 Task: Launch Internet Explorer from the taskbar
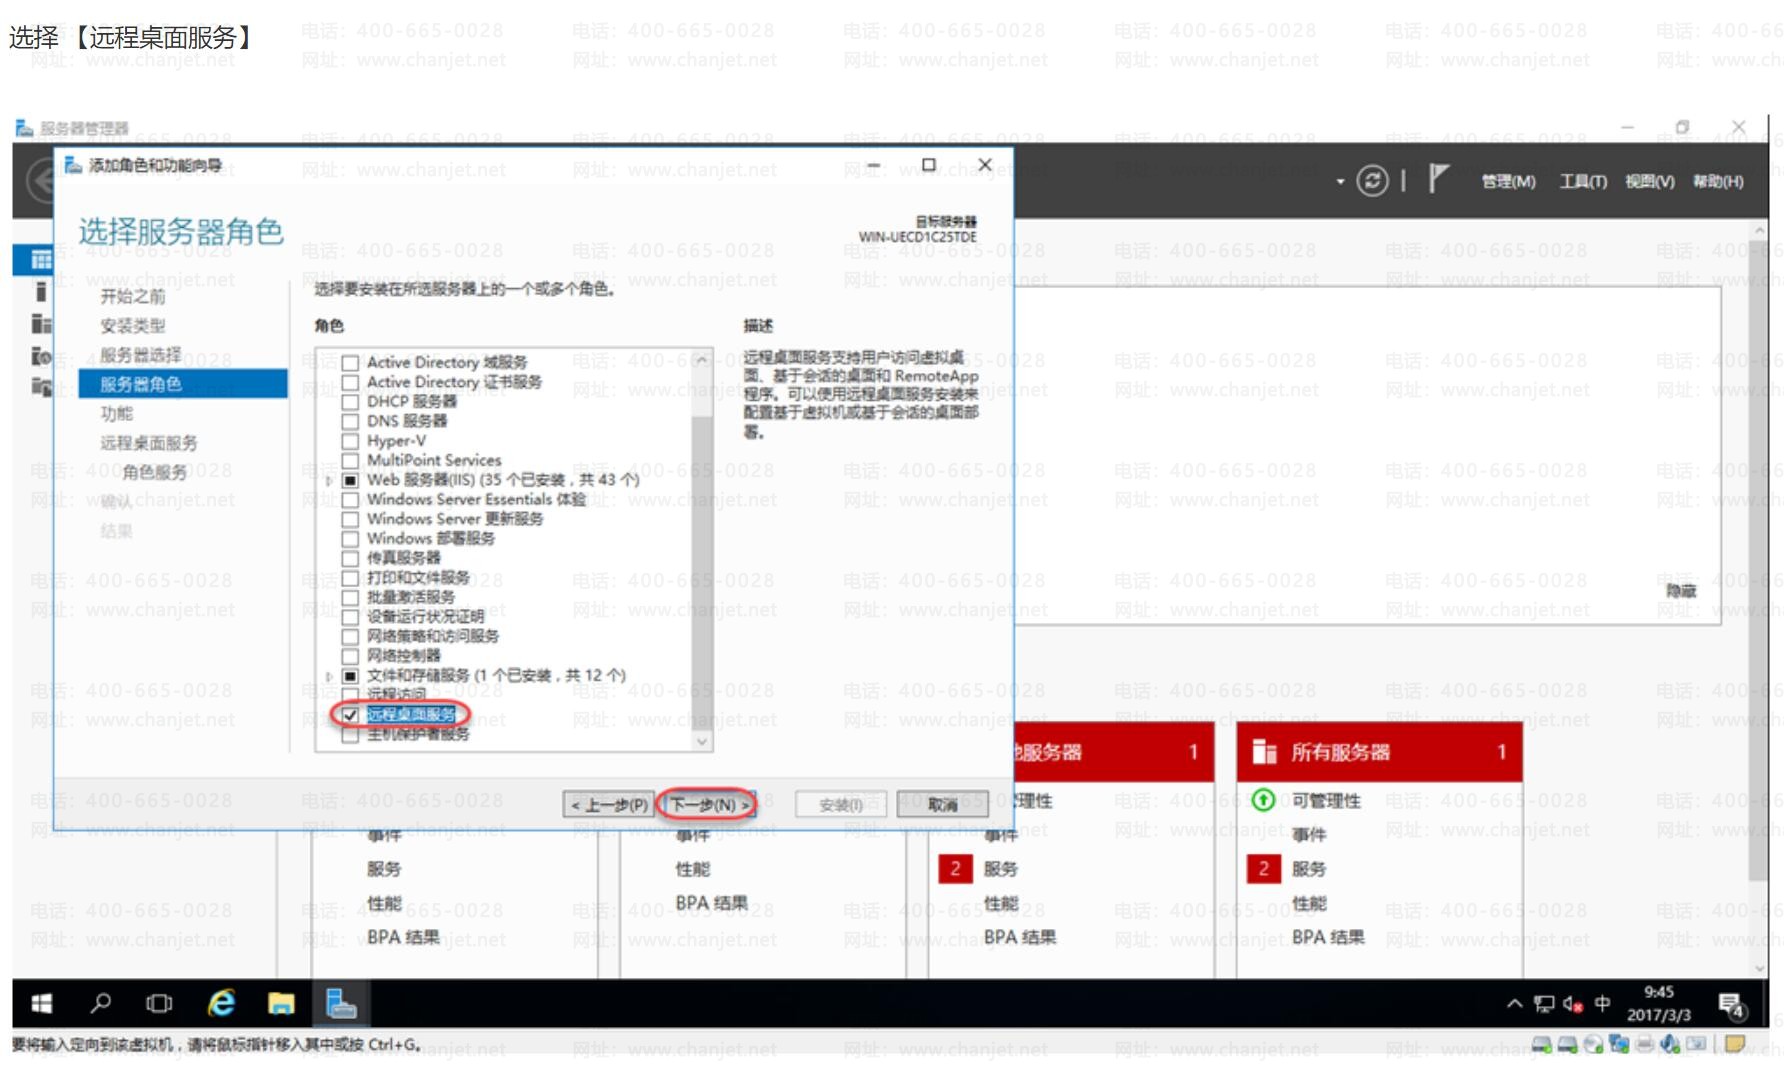(221, 1003)
